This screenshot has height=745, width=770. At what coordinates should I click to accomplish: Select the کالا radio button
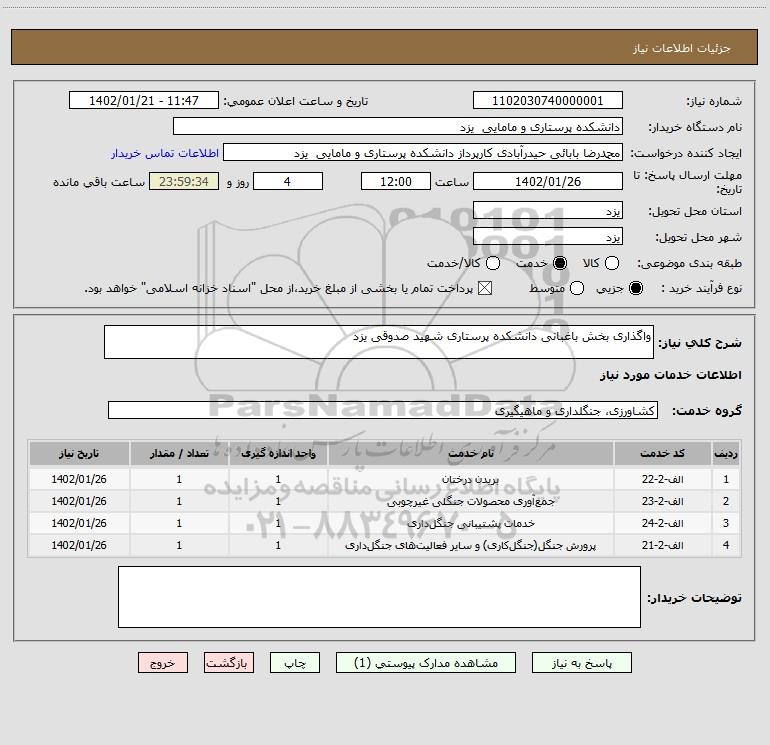click(612, 263)
